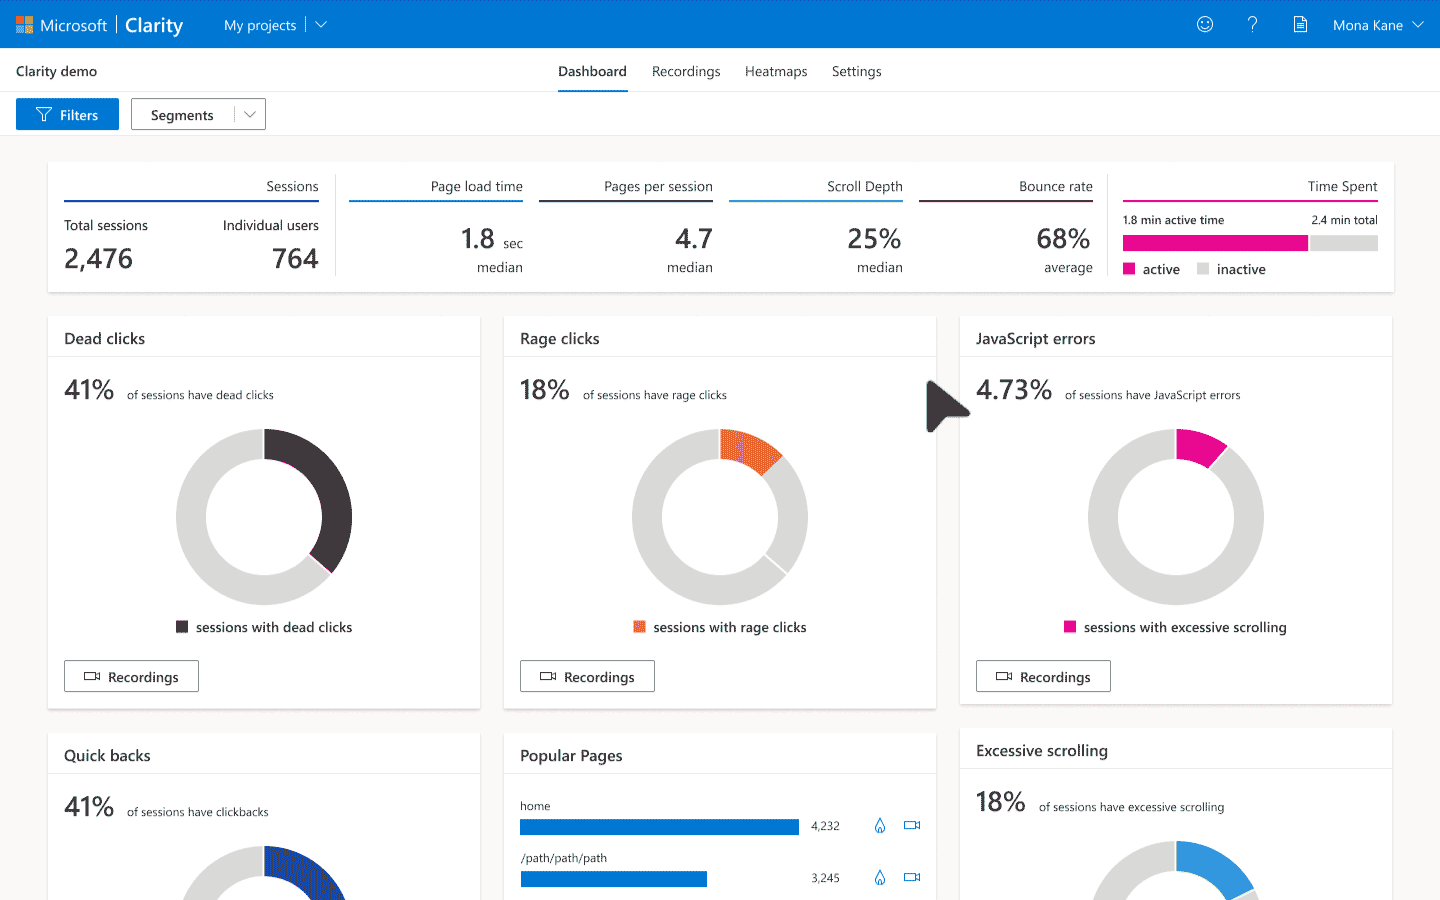
Task: Click the Microsoft logo icon
Action: coord(24,25)
